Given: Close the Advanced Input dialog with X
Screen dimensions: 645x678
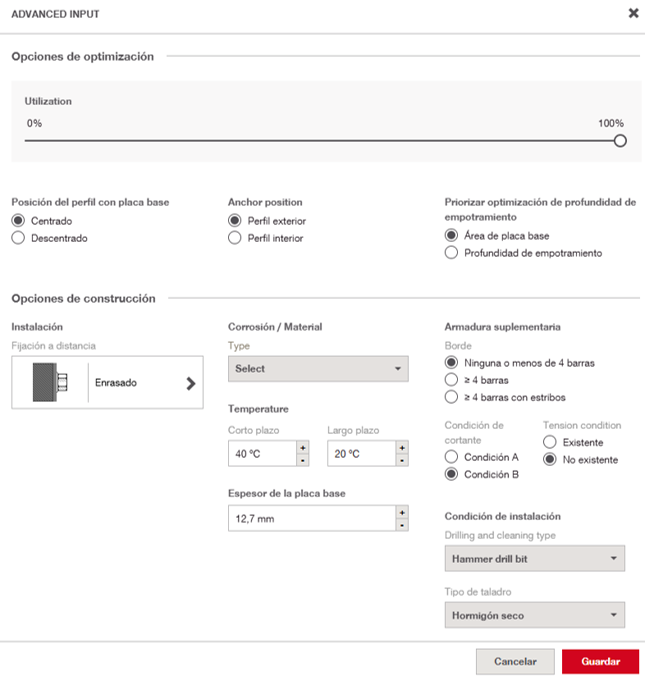Looking at the screenshot, I should pos(633,13).
